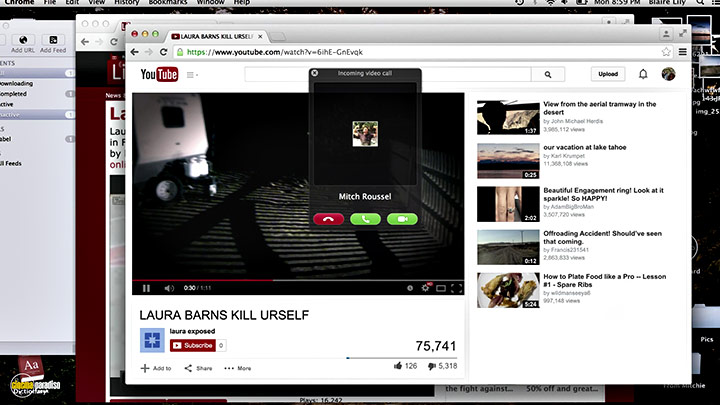Open 'our vacation at lake tahoe' title
Viewport: 720px width, 405px height.
(585, 147)
